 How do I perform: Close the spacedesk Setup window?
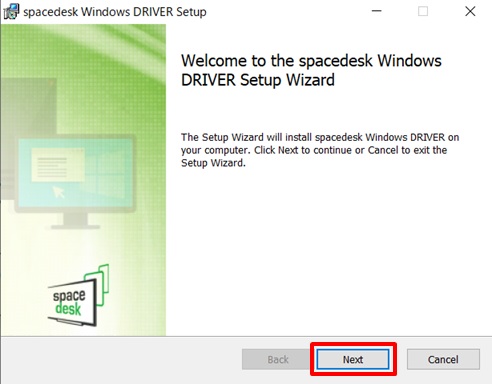pos(470,11)
